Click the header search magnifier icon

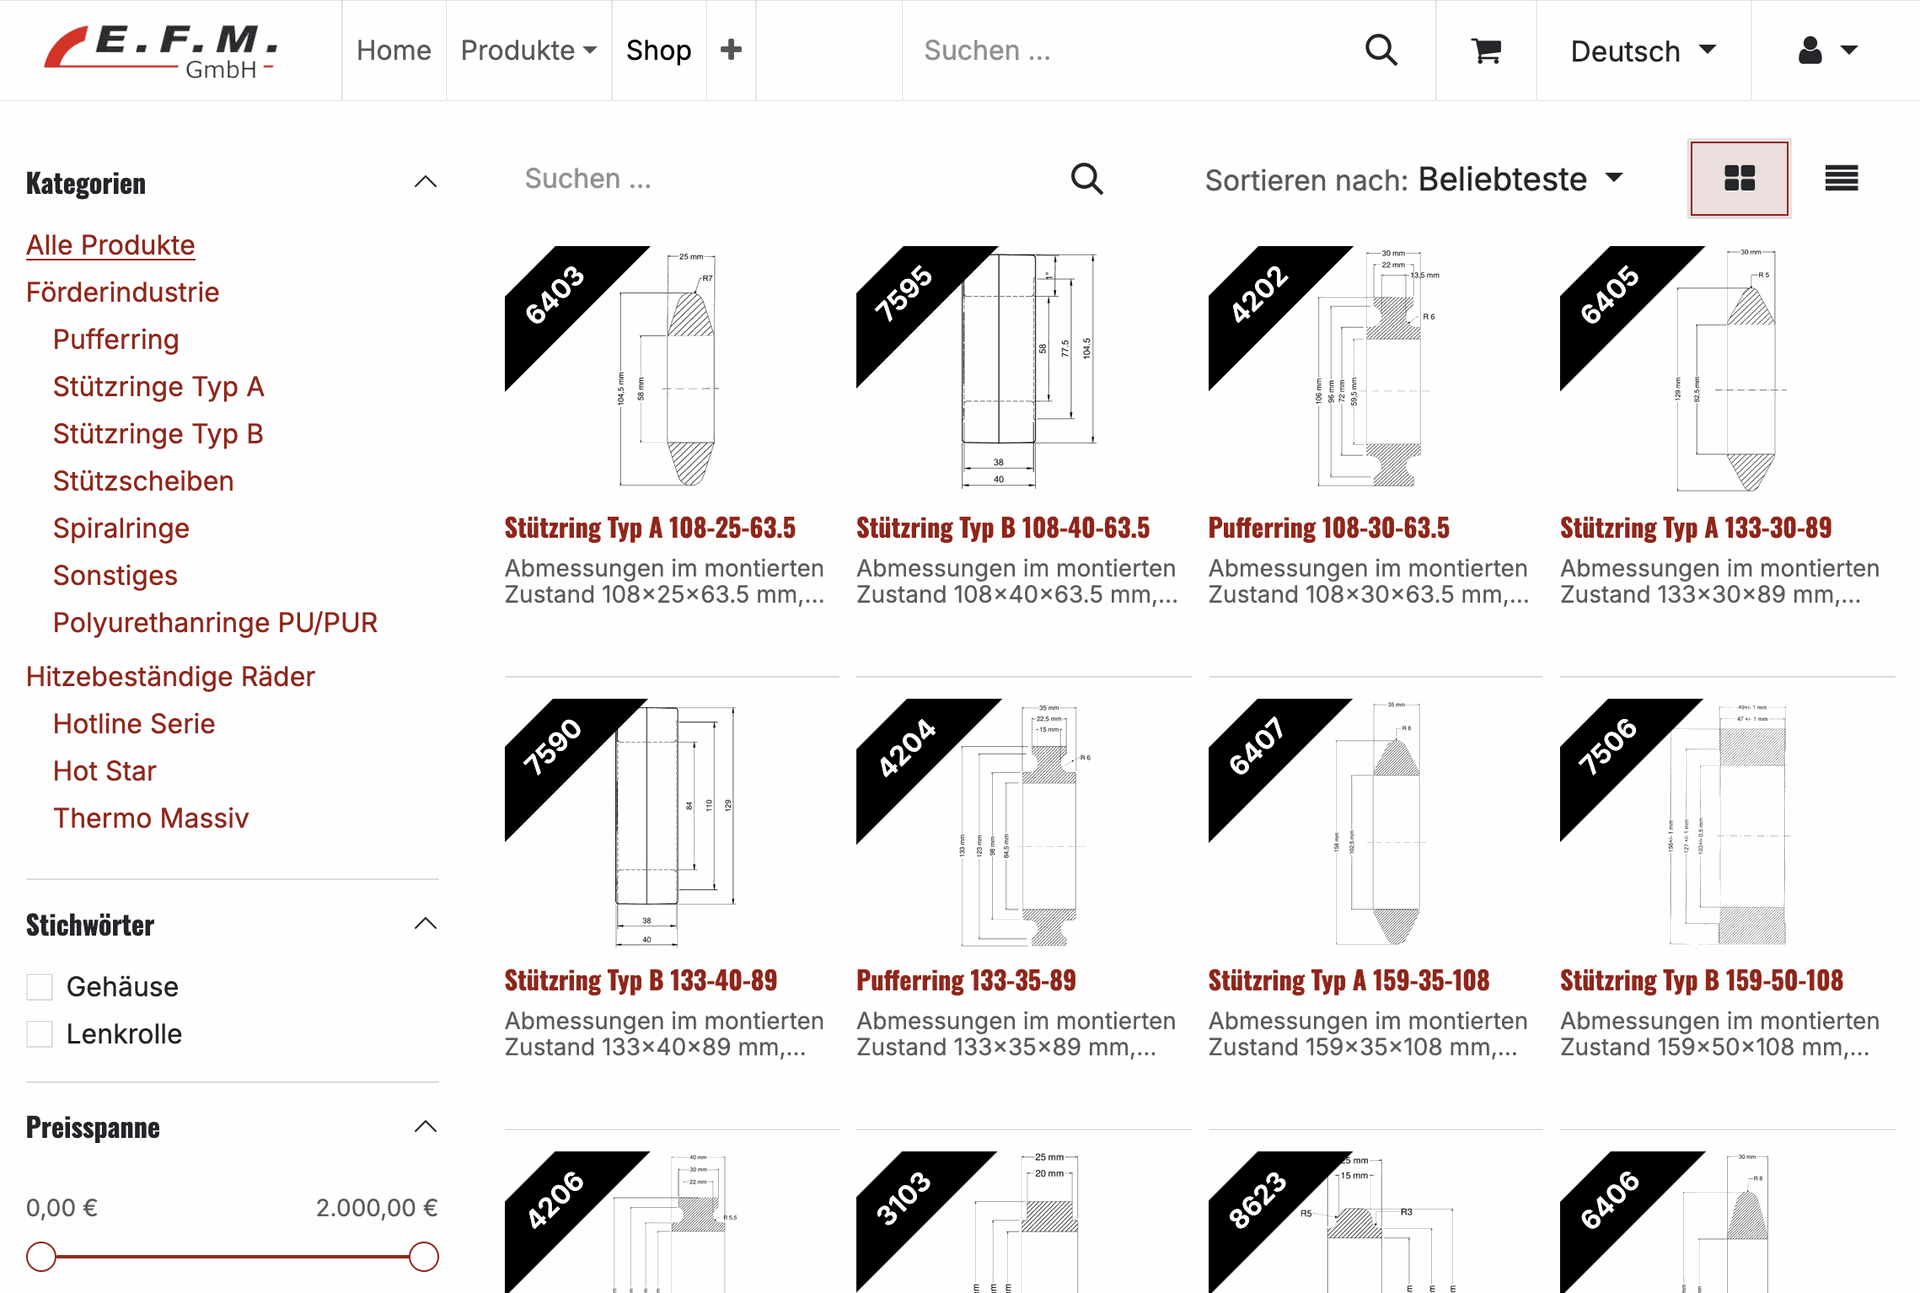point(1381,50)
